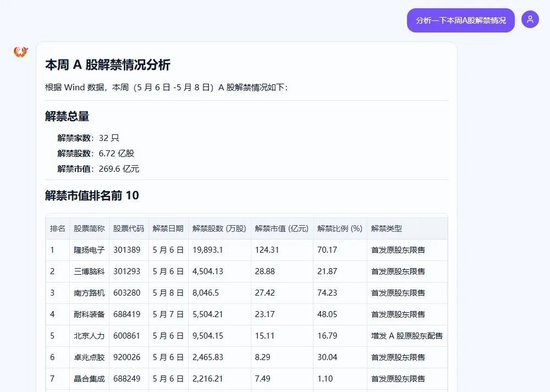Viewport: 550px width, 392px height.
Task: Click the share count 4,504.13
Action: coord(208,271)
